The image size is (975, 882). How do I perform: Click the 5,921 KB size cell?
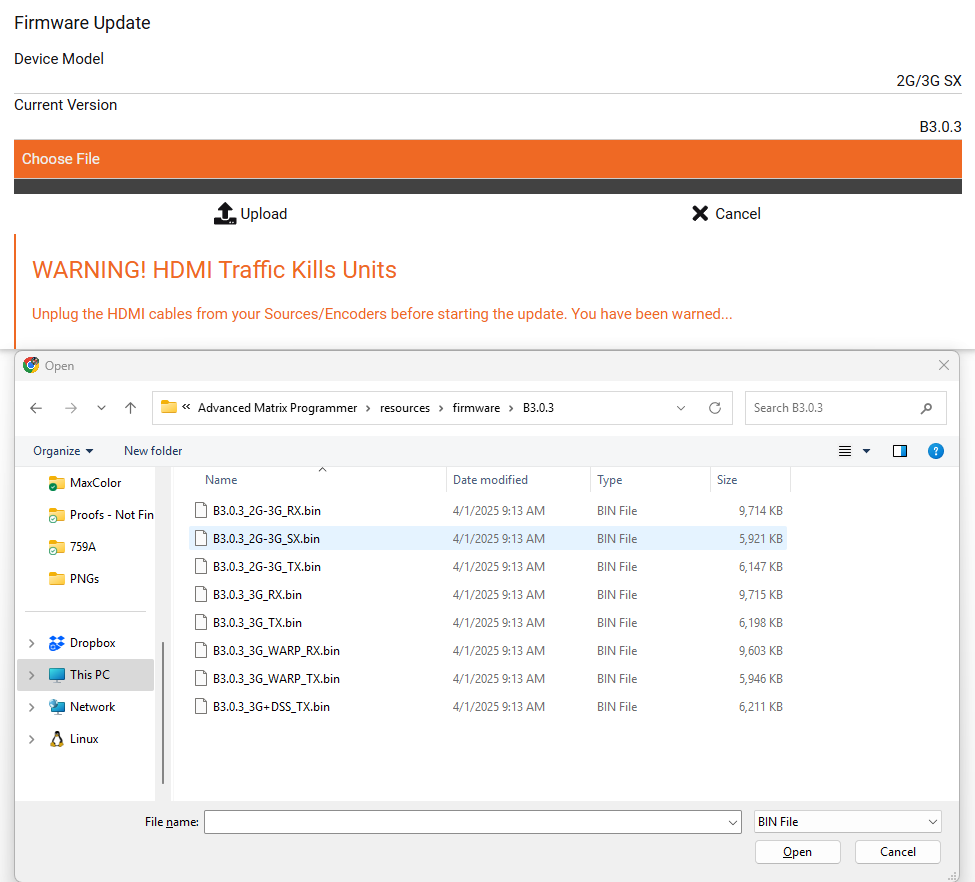[760, 539]
